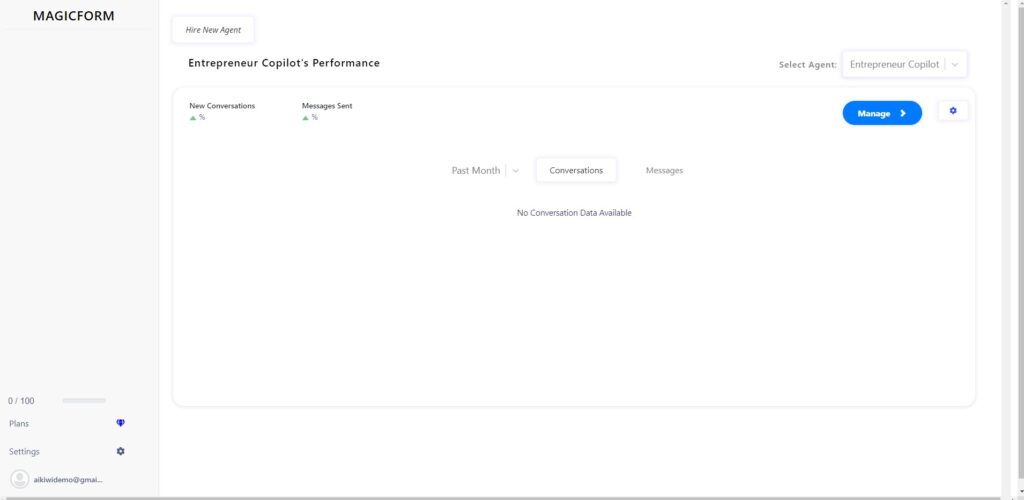Click the Settings gear icon in sidebar

point(120,451)
